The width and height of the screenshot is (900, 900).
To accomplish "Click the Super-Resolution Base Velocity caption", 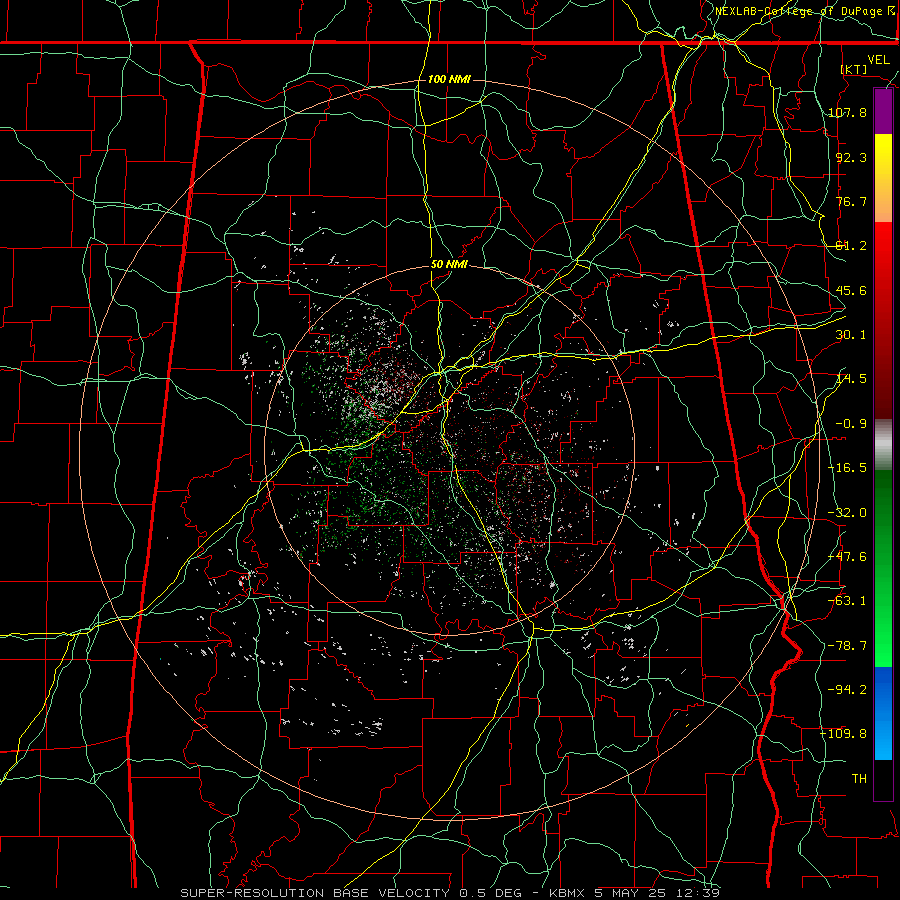I will pyautogui.click(x=450, y=893).
